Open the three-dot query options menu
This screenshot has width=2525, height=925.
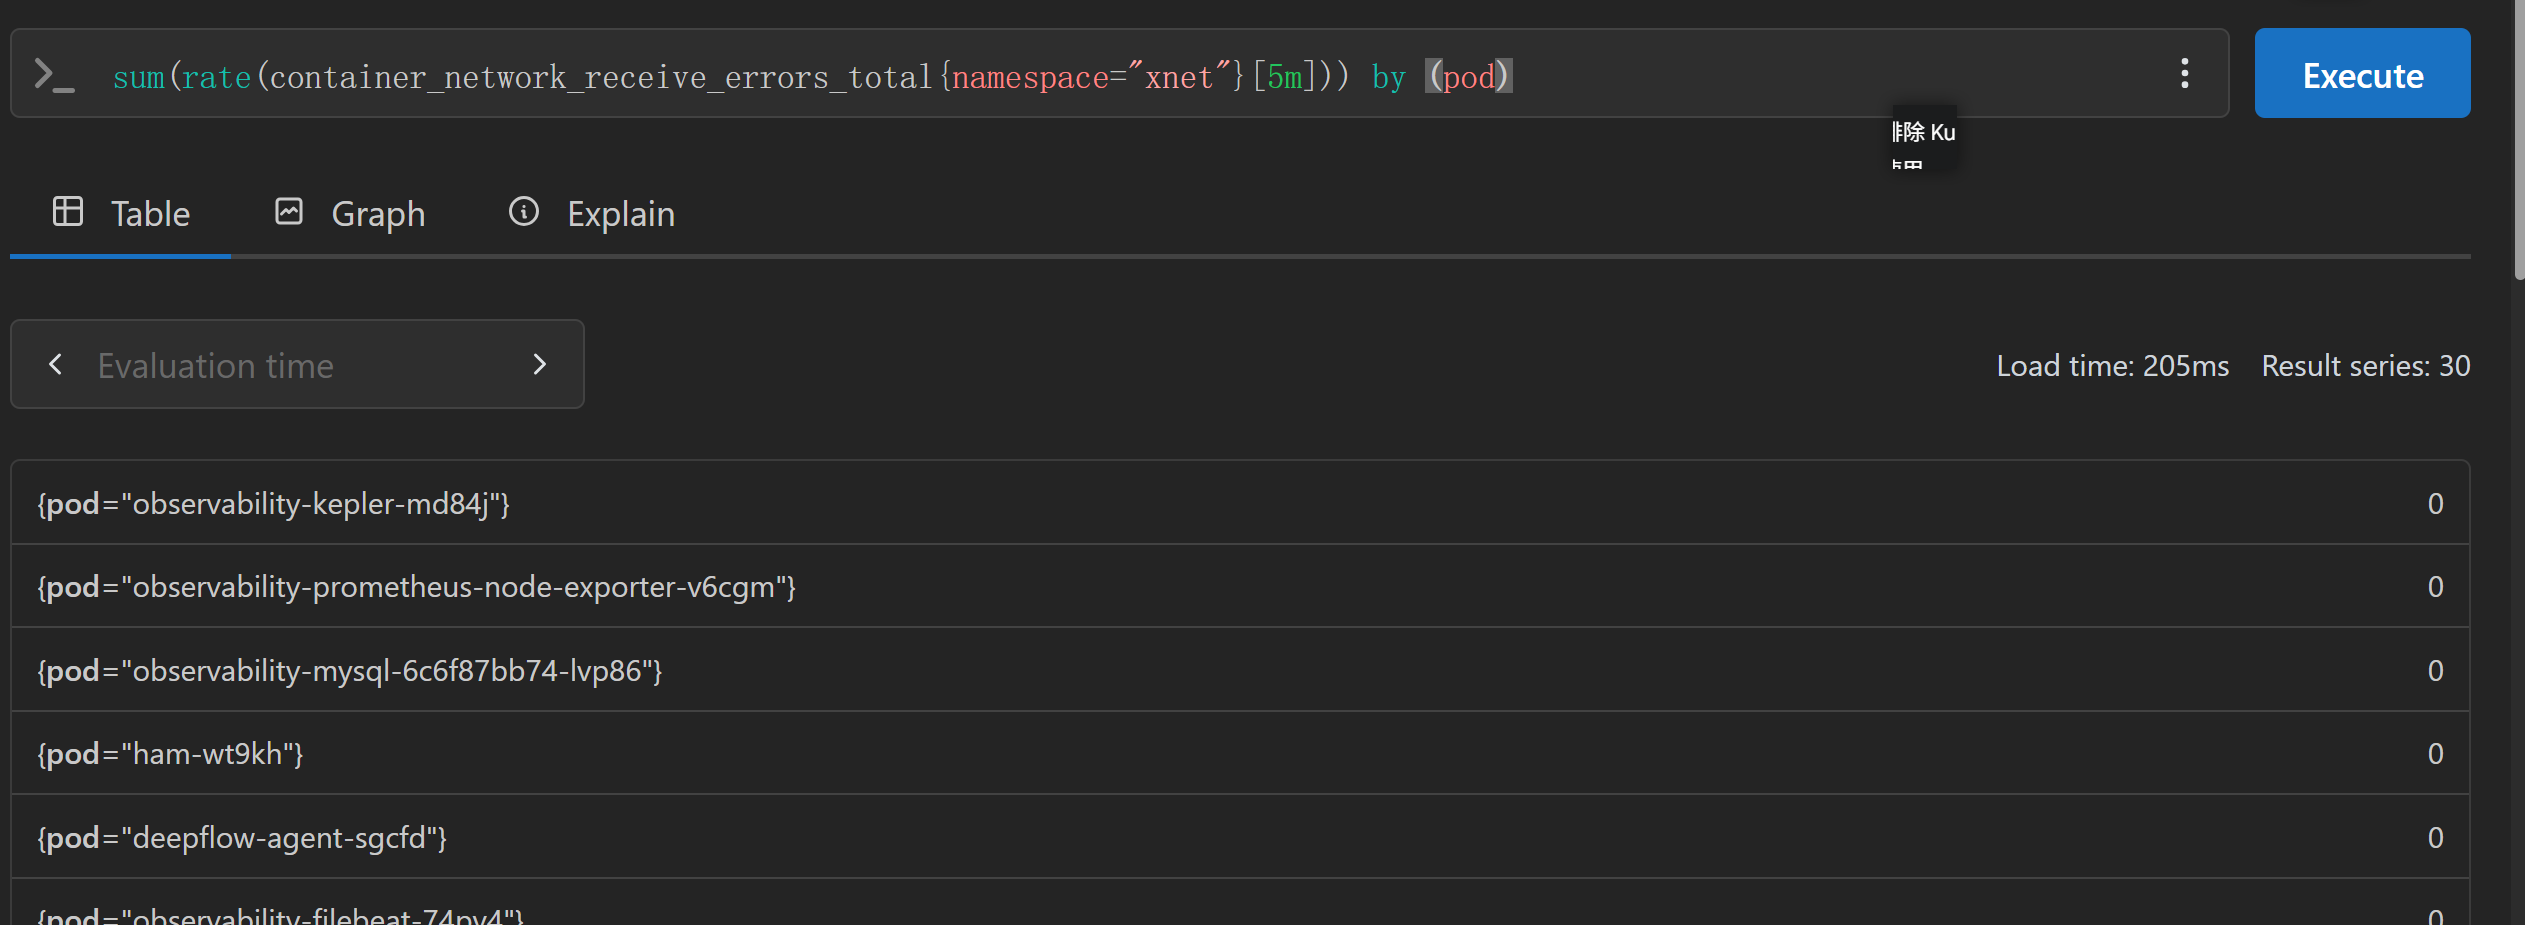click(2185, 73)
